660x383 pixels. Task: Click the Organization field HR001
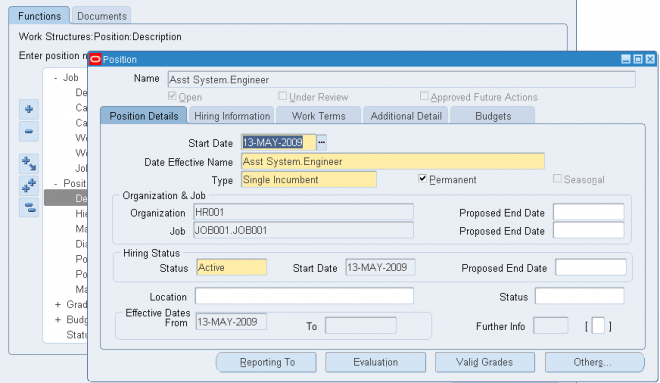(x=303, y=212)
